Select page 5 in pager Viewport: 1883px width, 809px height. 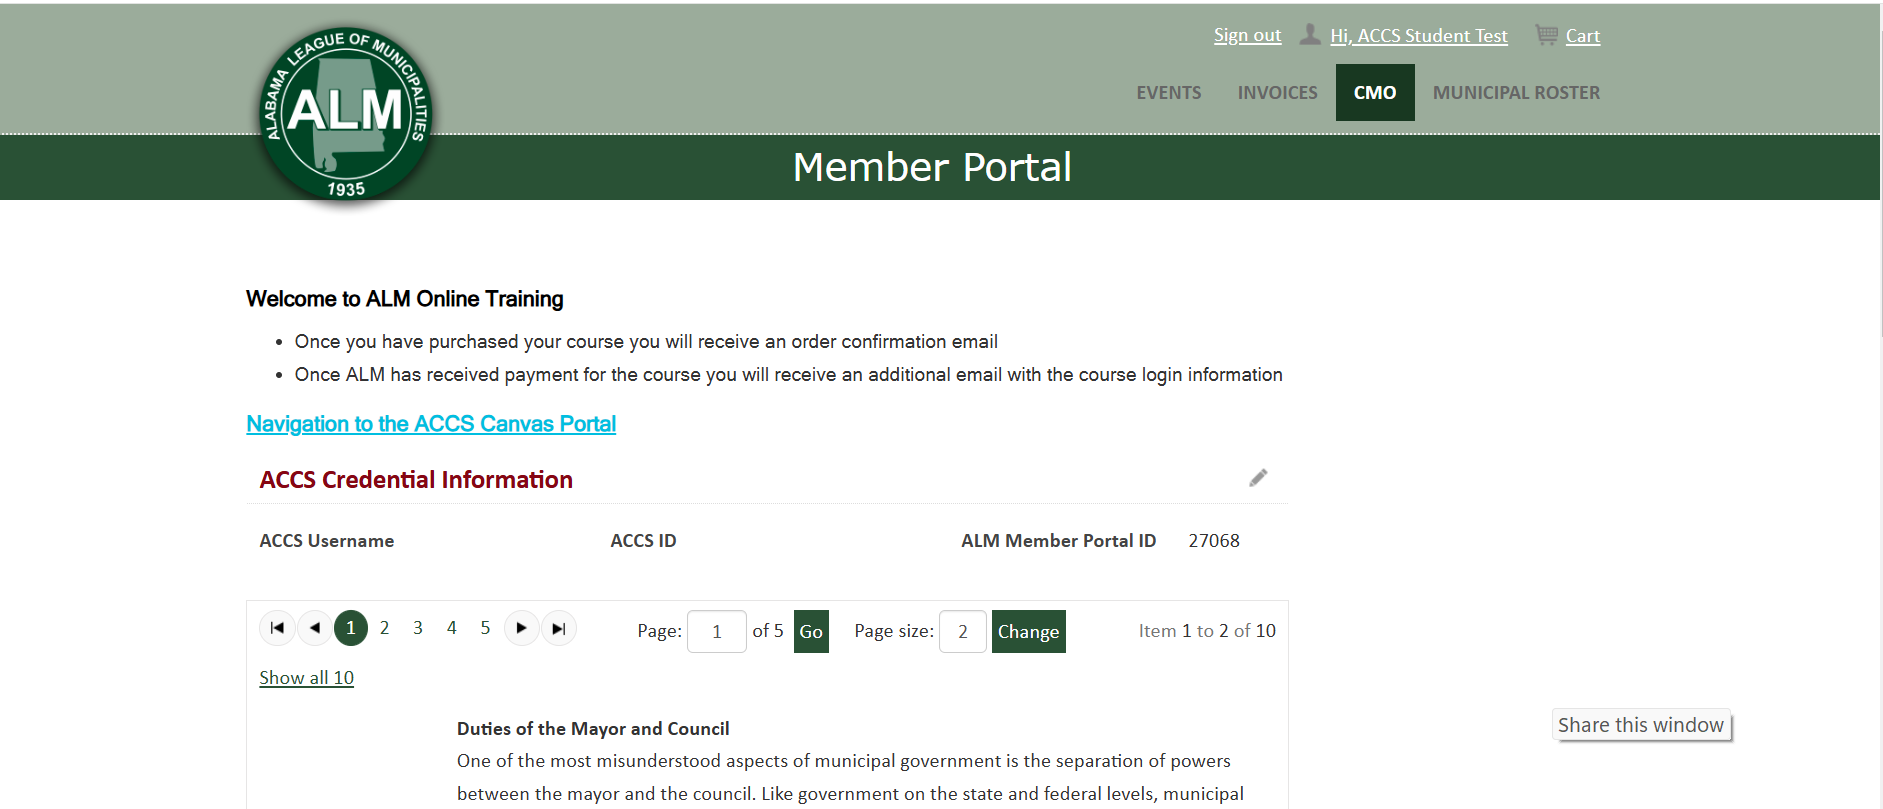point(485,628)
